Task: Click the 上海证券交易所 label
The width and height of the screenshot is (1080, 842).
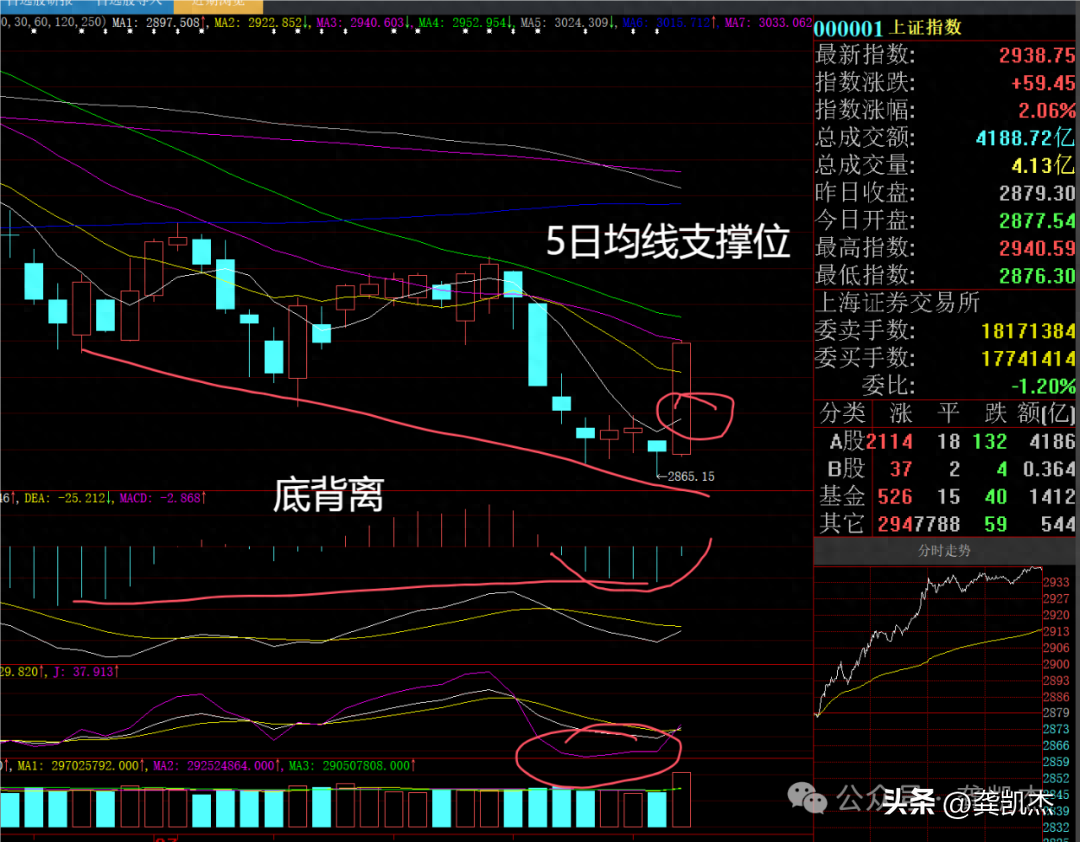Action: tap(898, 302)
